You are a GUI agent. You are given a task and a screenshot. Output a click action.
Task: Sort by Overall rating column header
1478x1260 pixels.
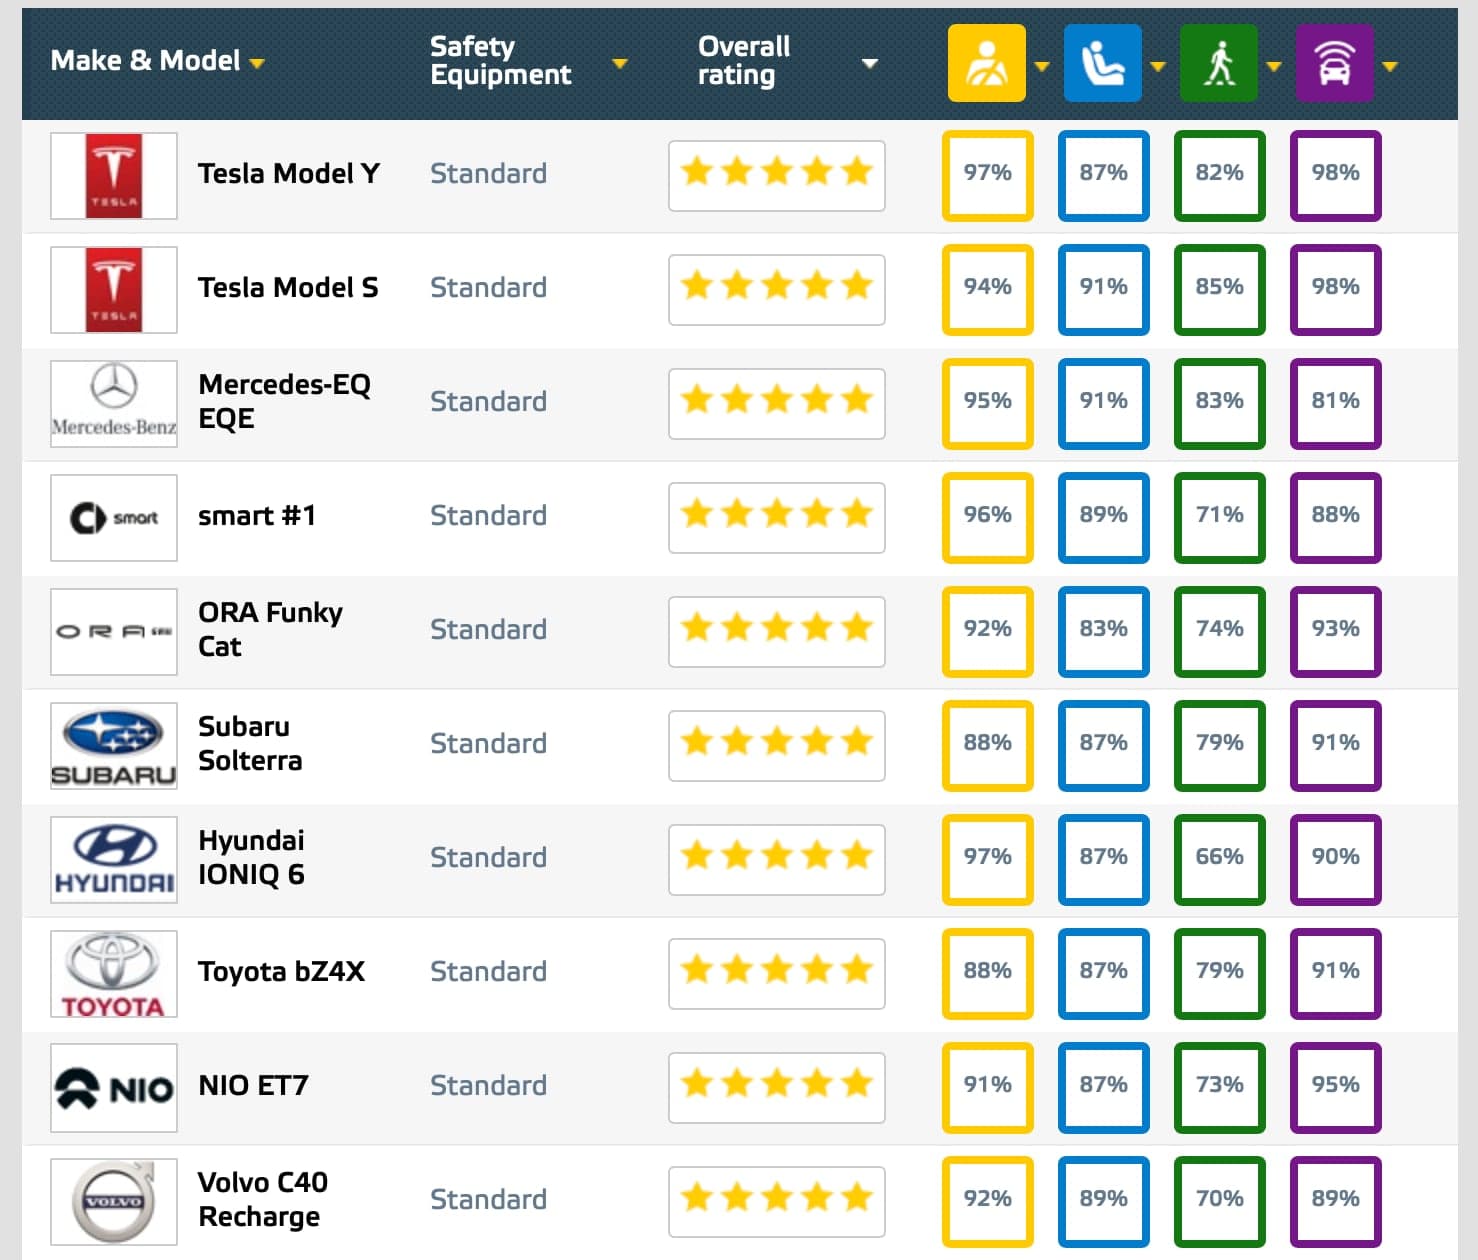[744, 61]
